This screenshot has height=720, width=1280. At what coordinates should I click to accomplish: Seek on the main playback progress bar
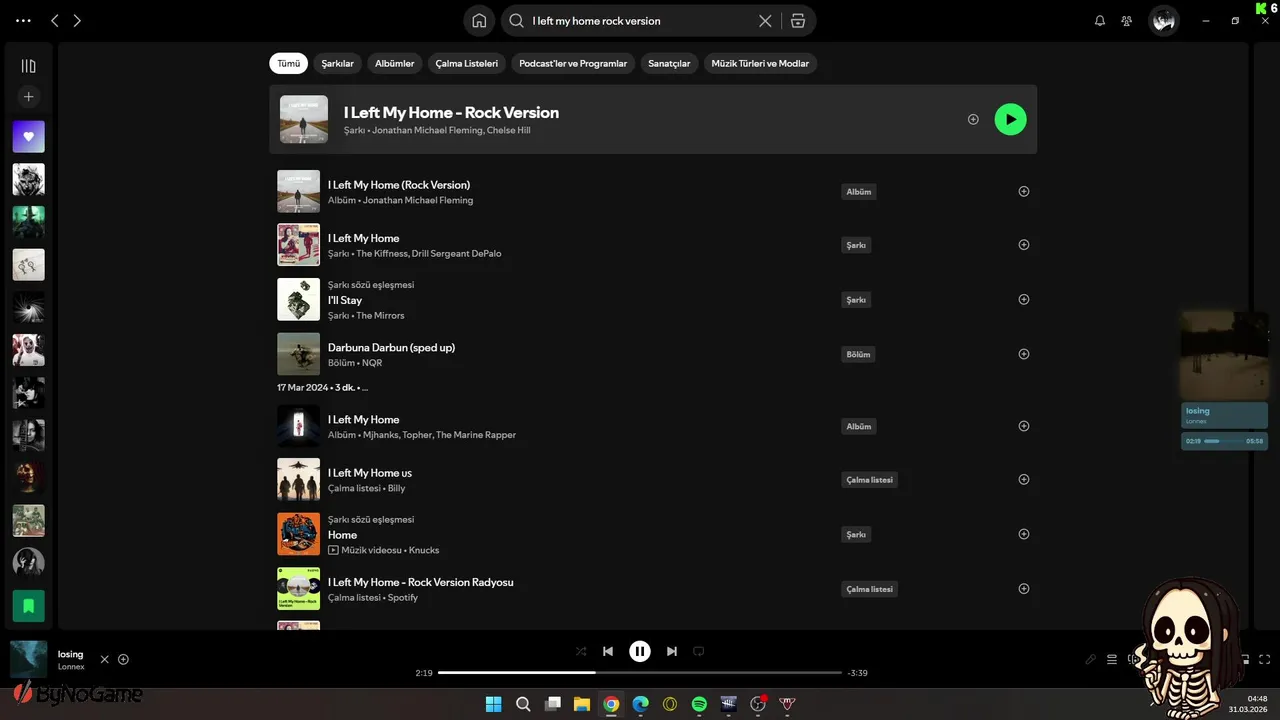[640, 673]
